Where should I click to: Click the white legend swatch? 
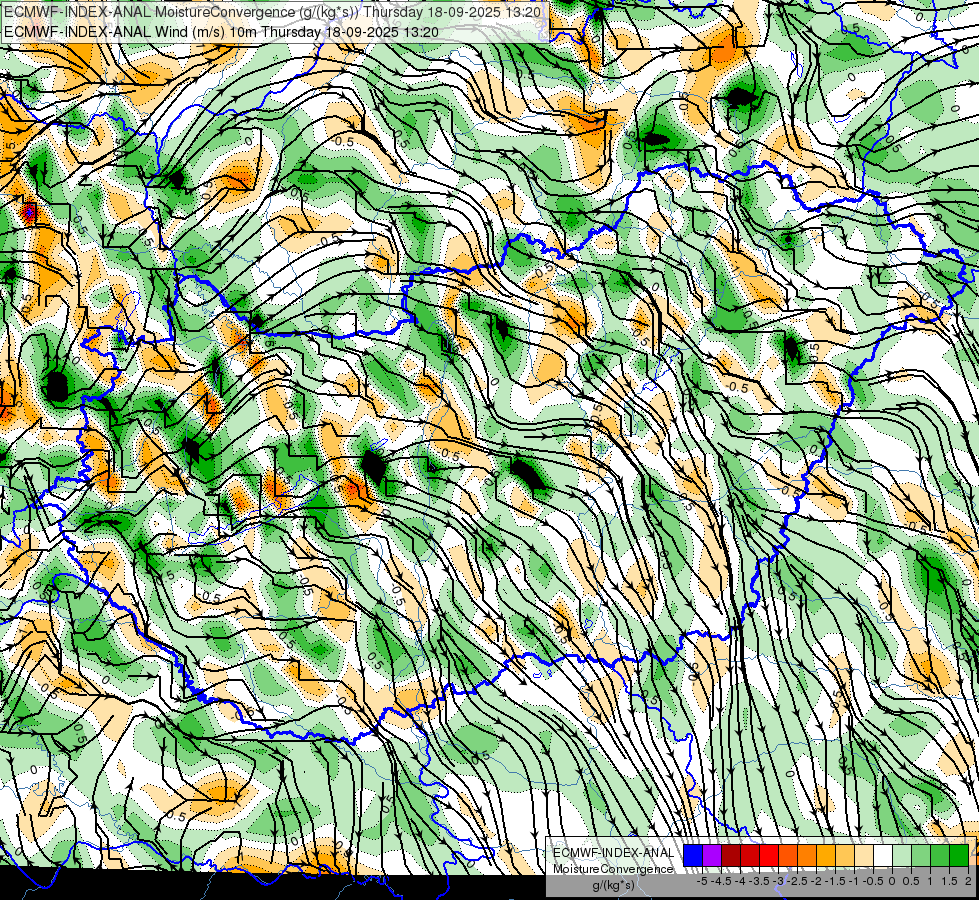(883, 856)
